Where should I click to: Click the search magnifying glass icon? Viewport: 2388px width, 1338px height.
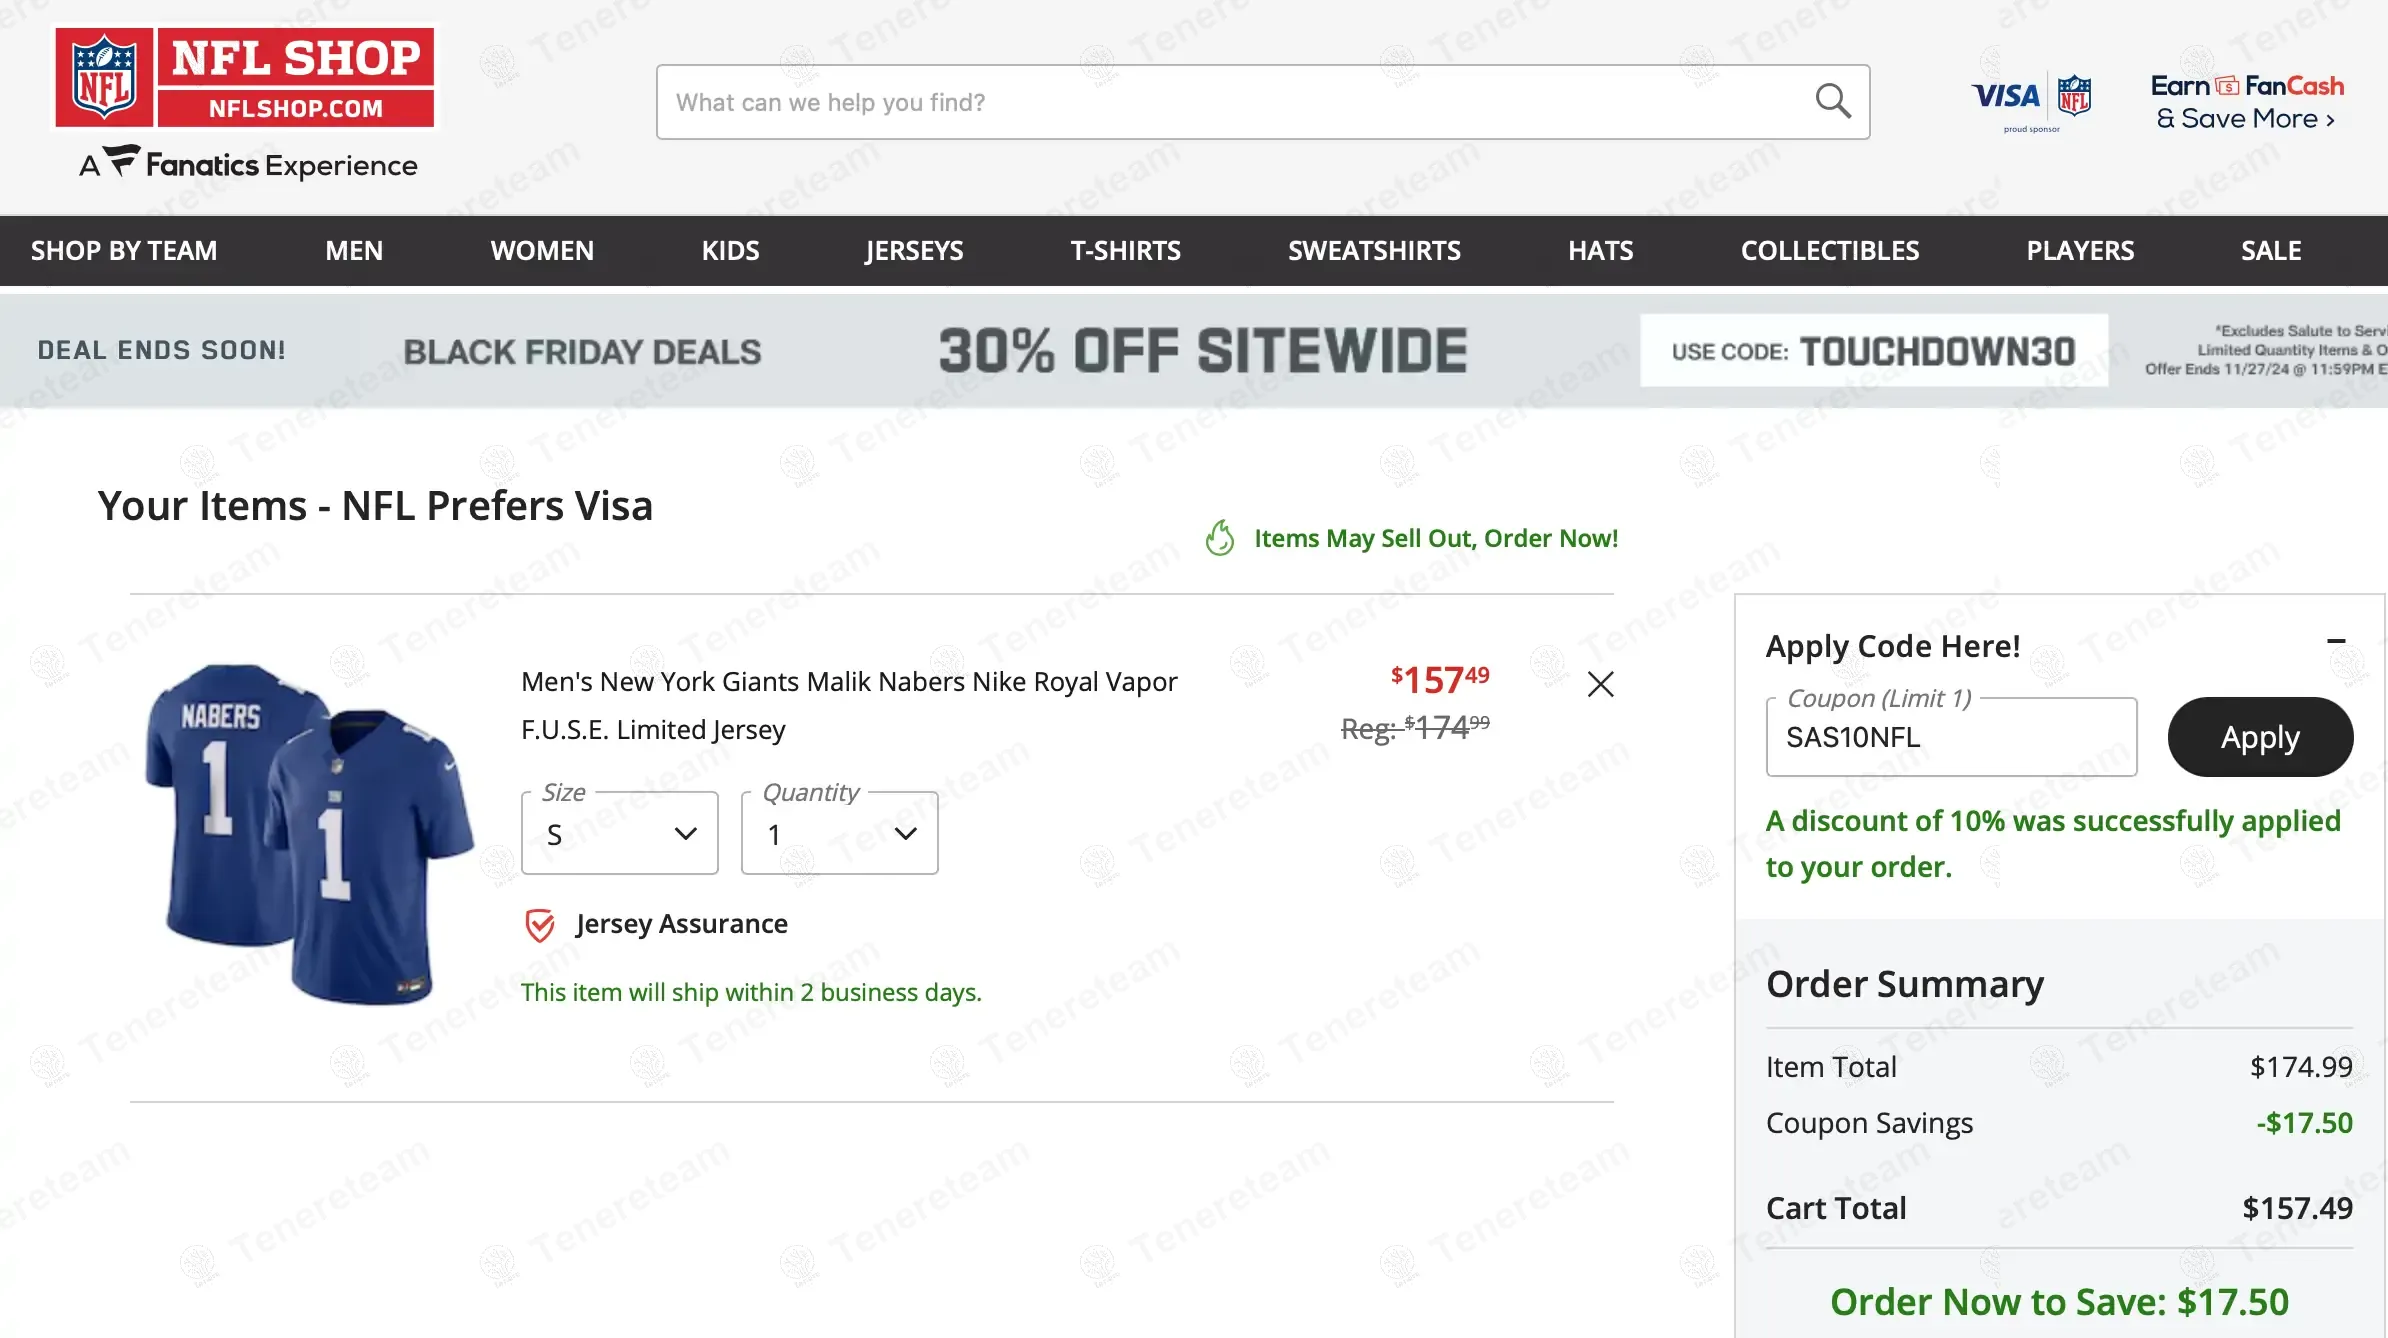tap(1832, 101)
